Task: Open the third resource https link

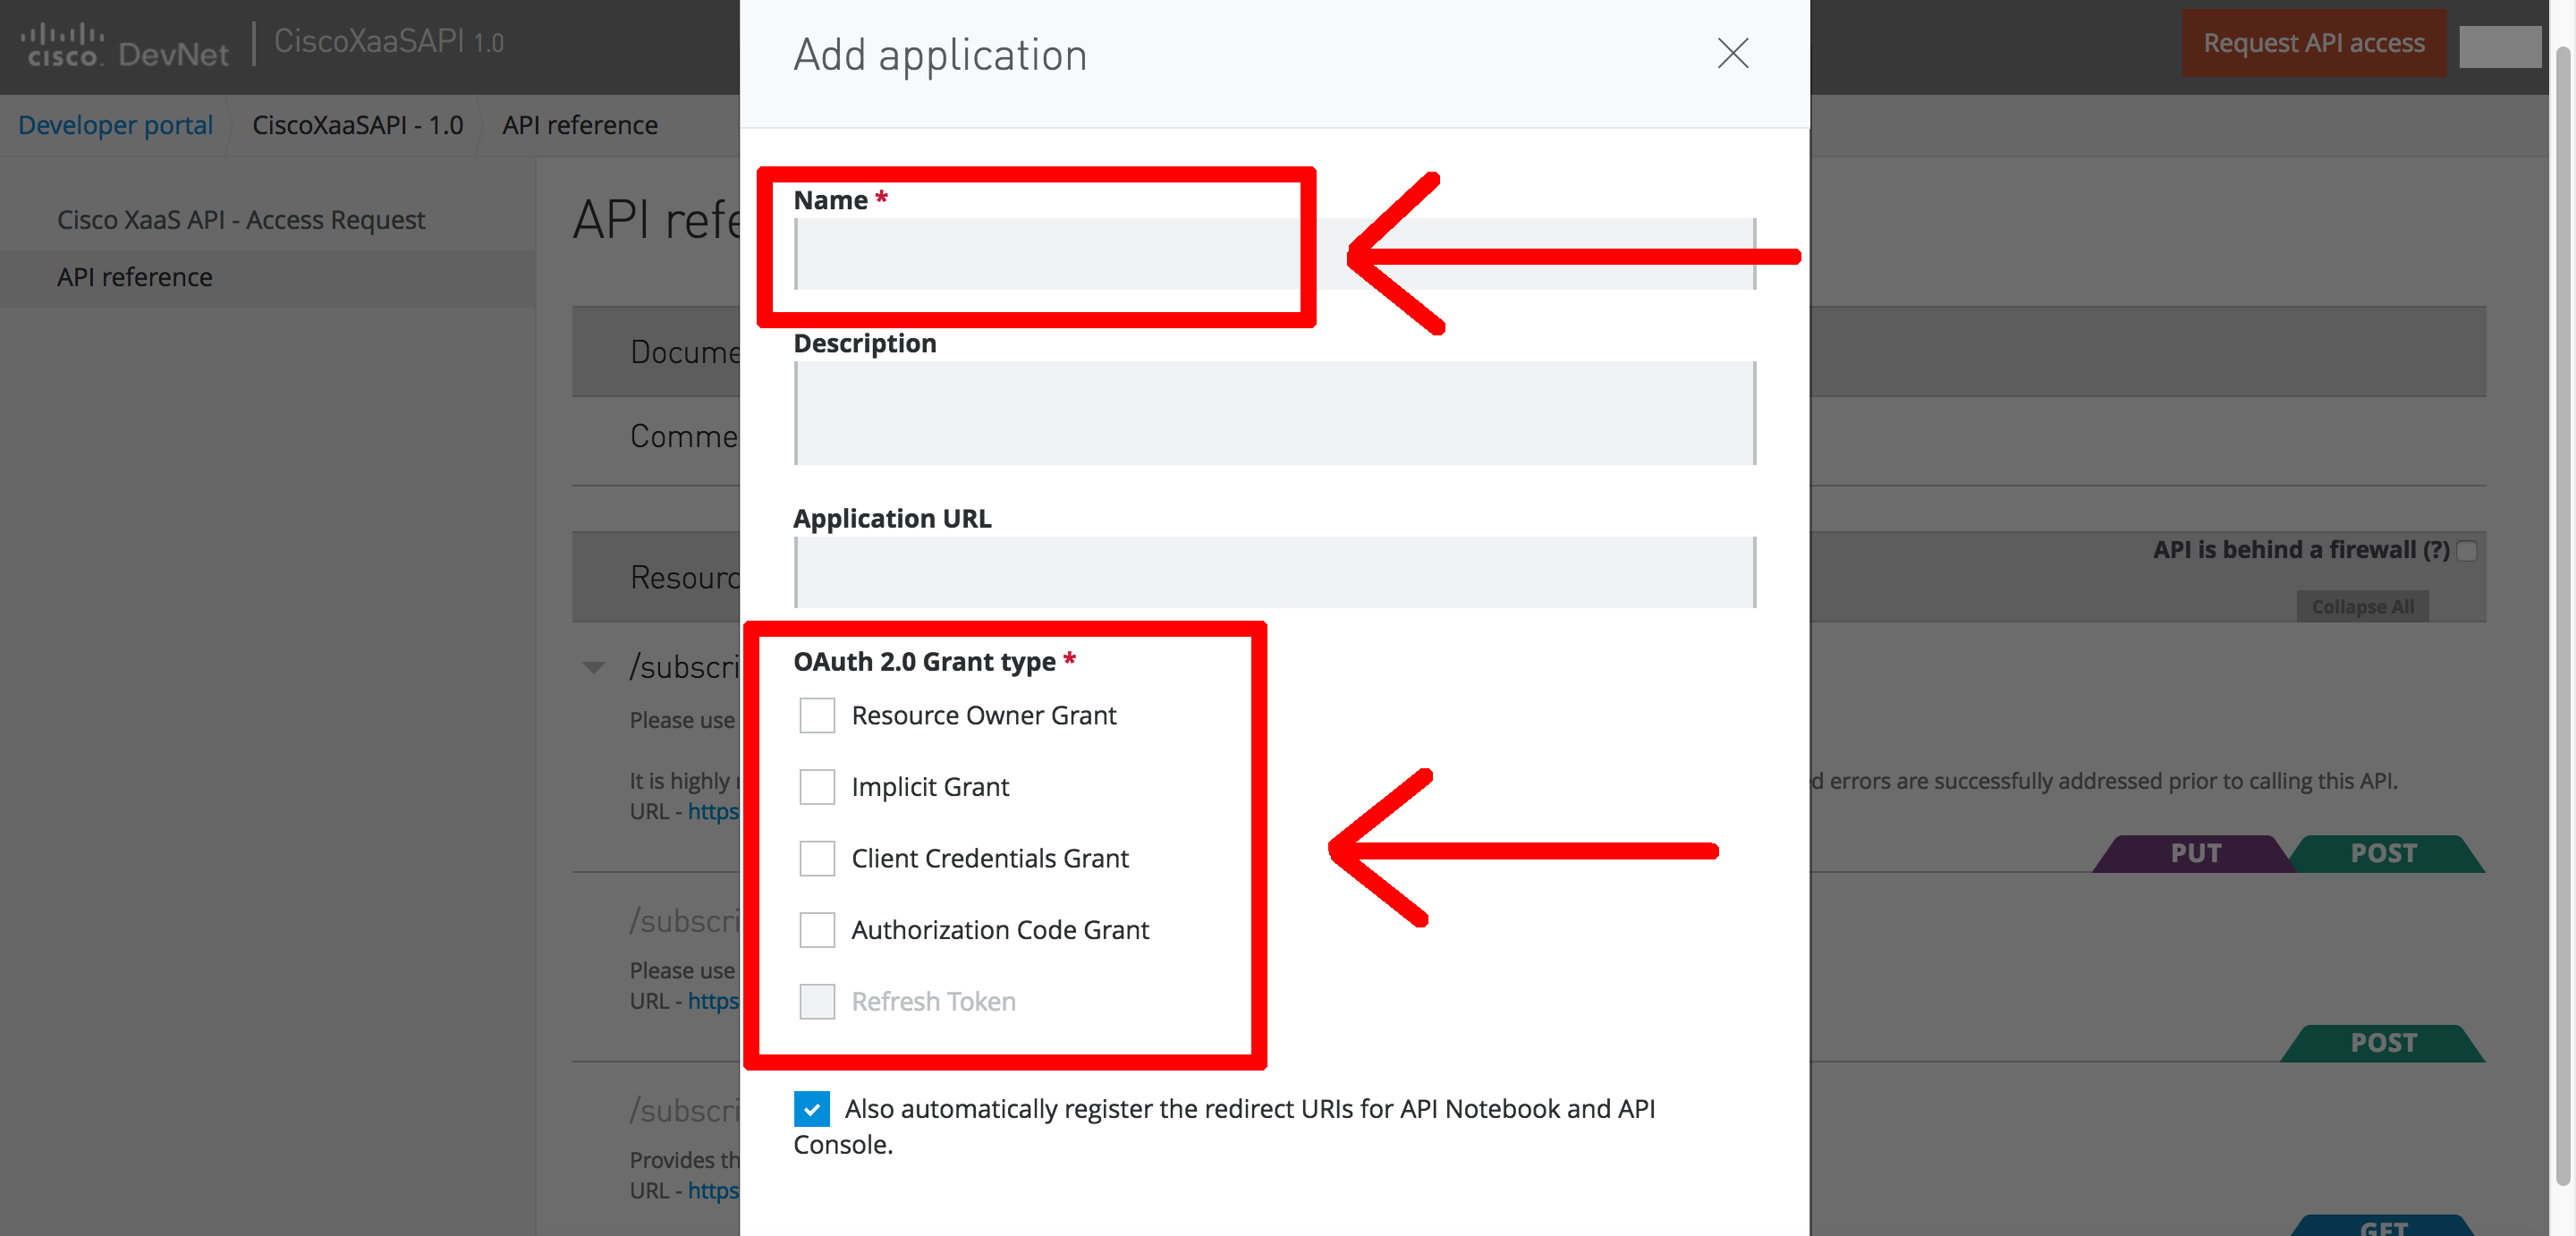Action: pyautogui.click(x=713, y=1191)
